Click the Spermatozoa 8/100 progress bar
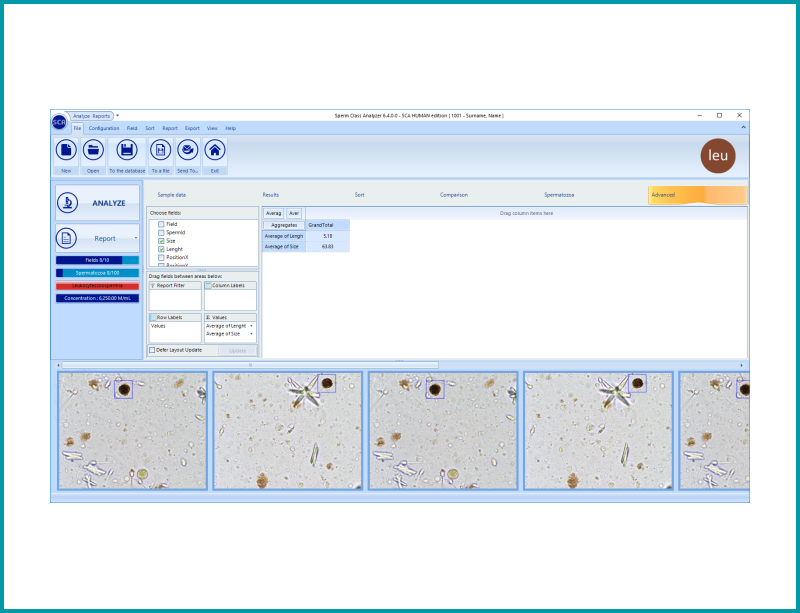The image size is (800, 613). pos(97,273)
